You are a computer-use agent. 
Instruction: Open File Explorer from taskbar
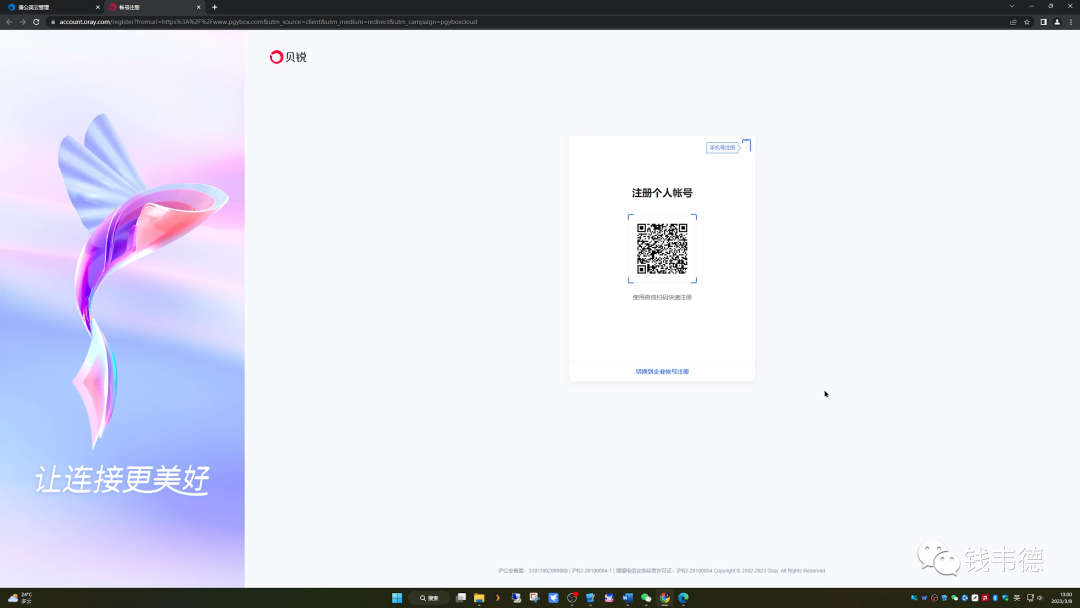(479, 598)
